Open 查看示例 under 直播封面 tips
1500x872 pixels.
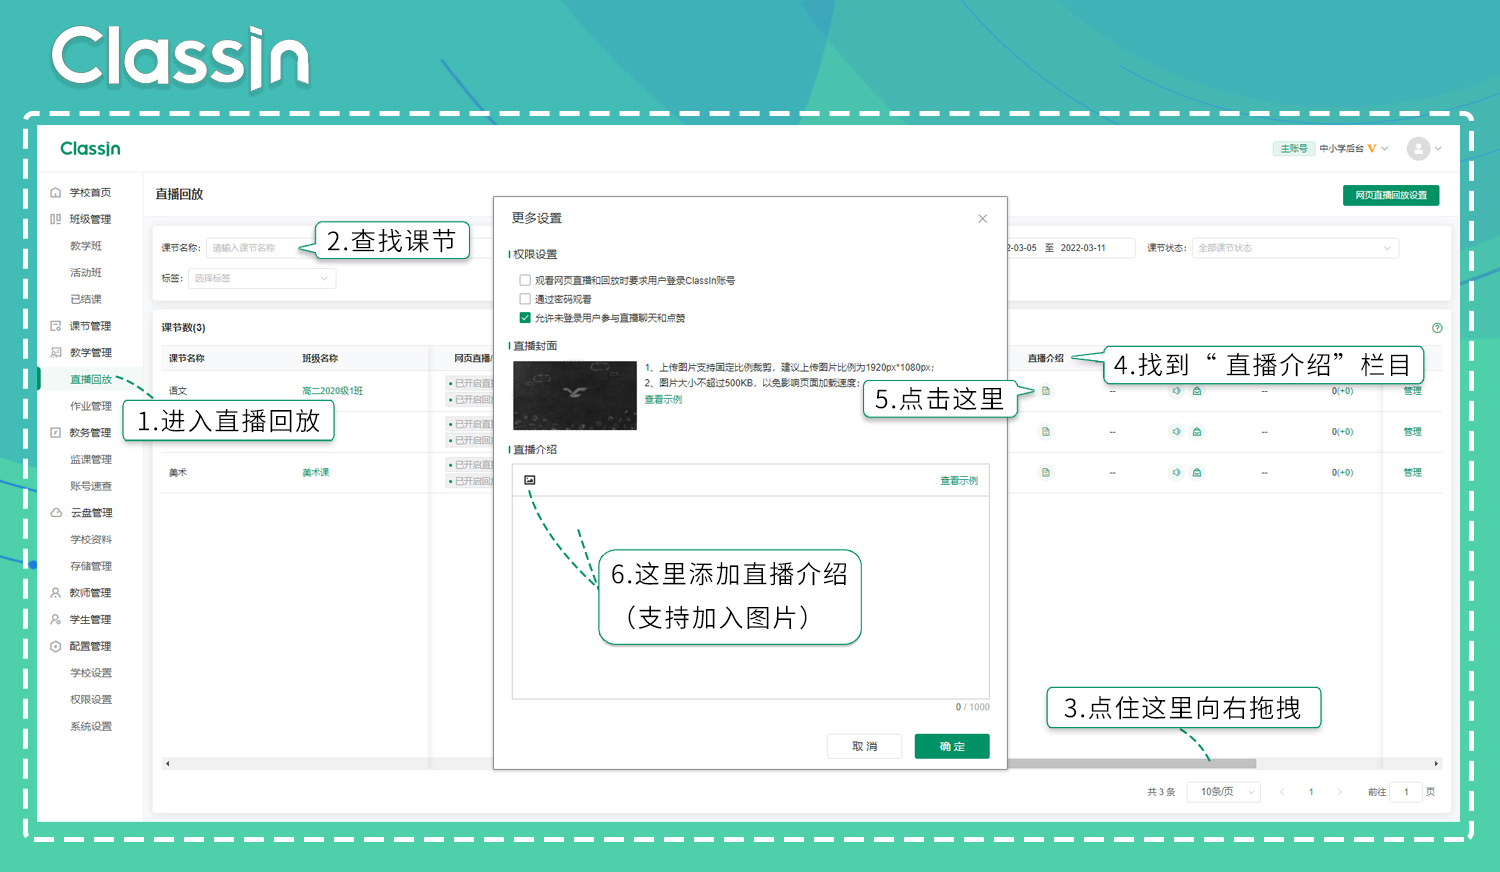coord(663,399)
